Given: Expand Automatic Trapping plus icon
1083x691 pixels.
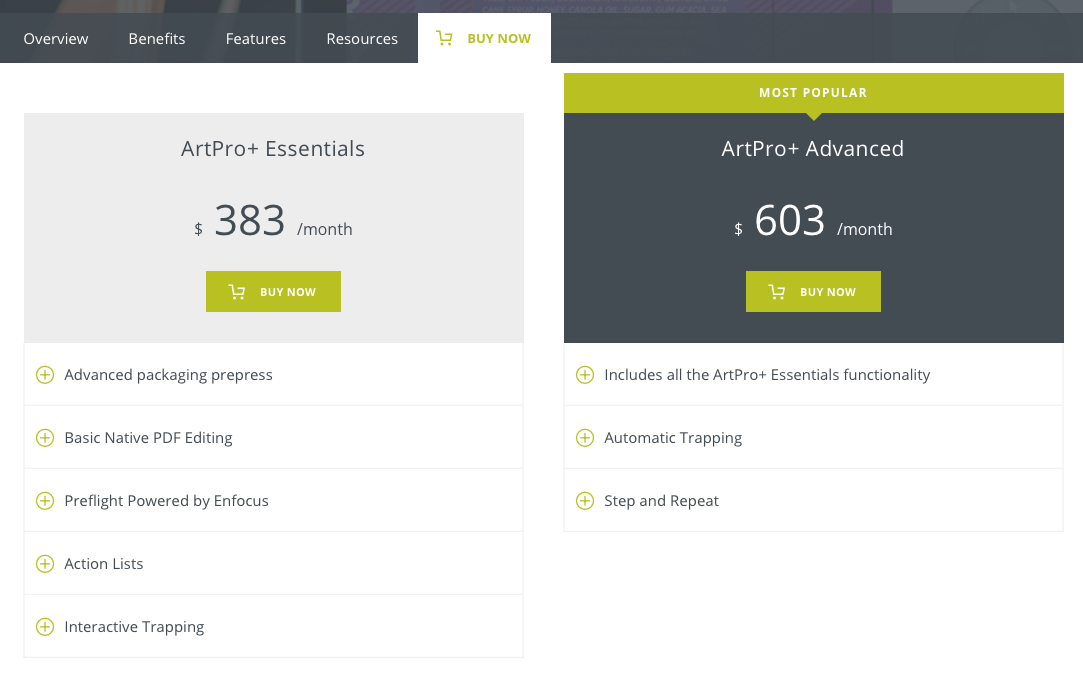Looking at the screenshot, I should click(x=585, y=437).
